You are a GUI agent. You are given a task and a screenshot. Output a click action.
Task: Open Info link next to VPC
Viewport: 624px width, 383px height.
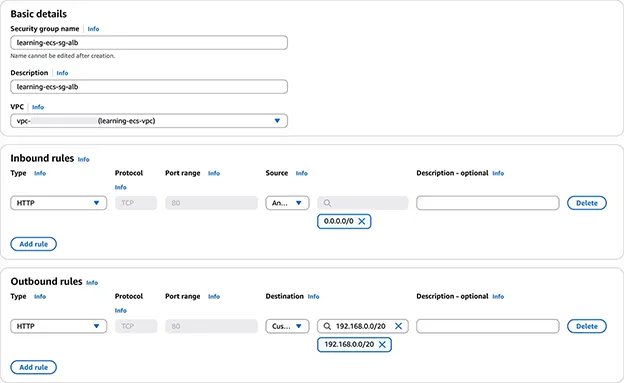pos(38,107)
